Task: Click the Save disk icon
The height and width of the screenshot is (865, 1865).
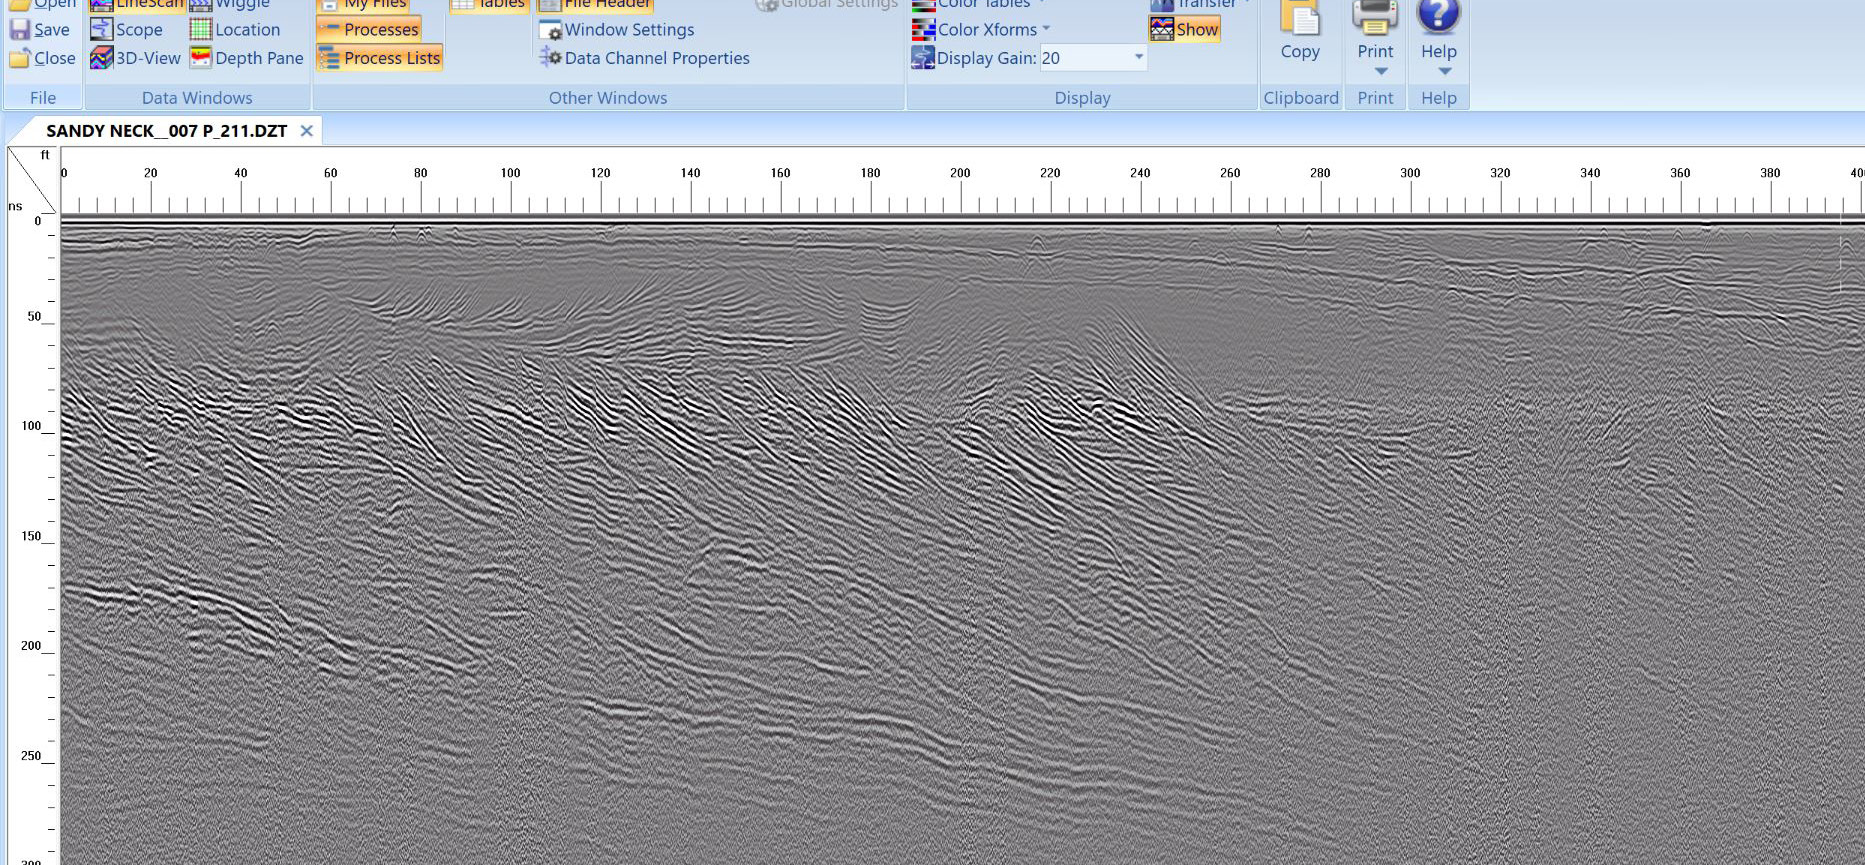Action: point(20,30)
